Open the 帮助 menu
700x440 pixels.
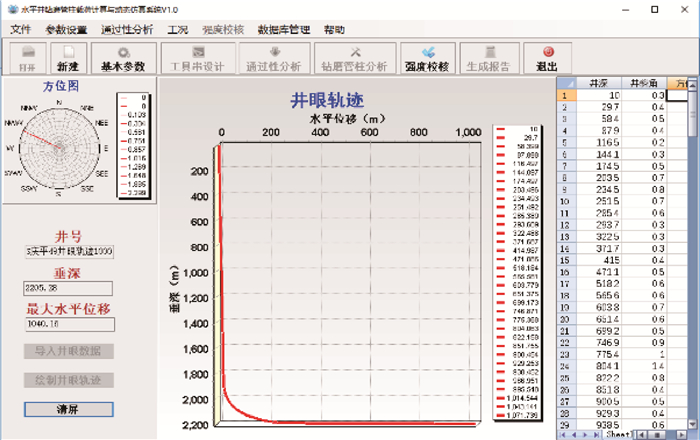pyautogui.click(x=334, y=29)
